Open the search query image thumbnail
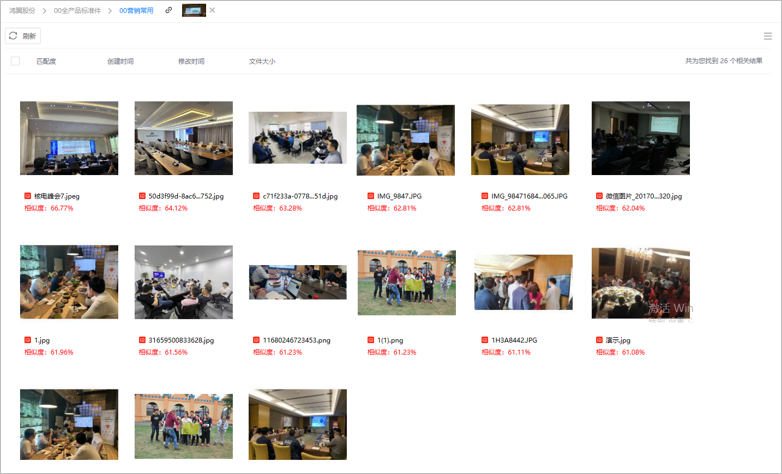Screen dimensions: 782x474 click(x=194, y=10)
